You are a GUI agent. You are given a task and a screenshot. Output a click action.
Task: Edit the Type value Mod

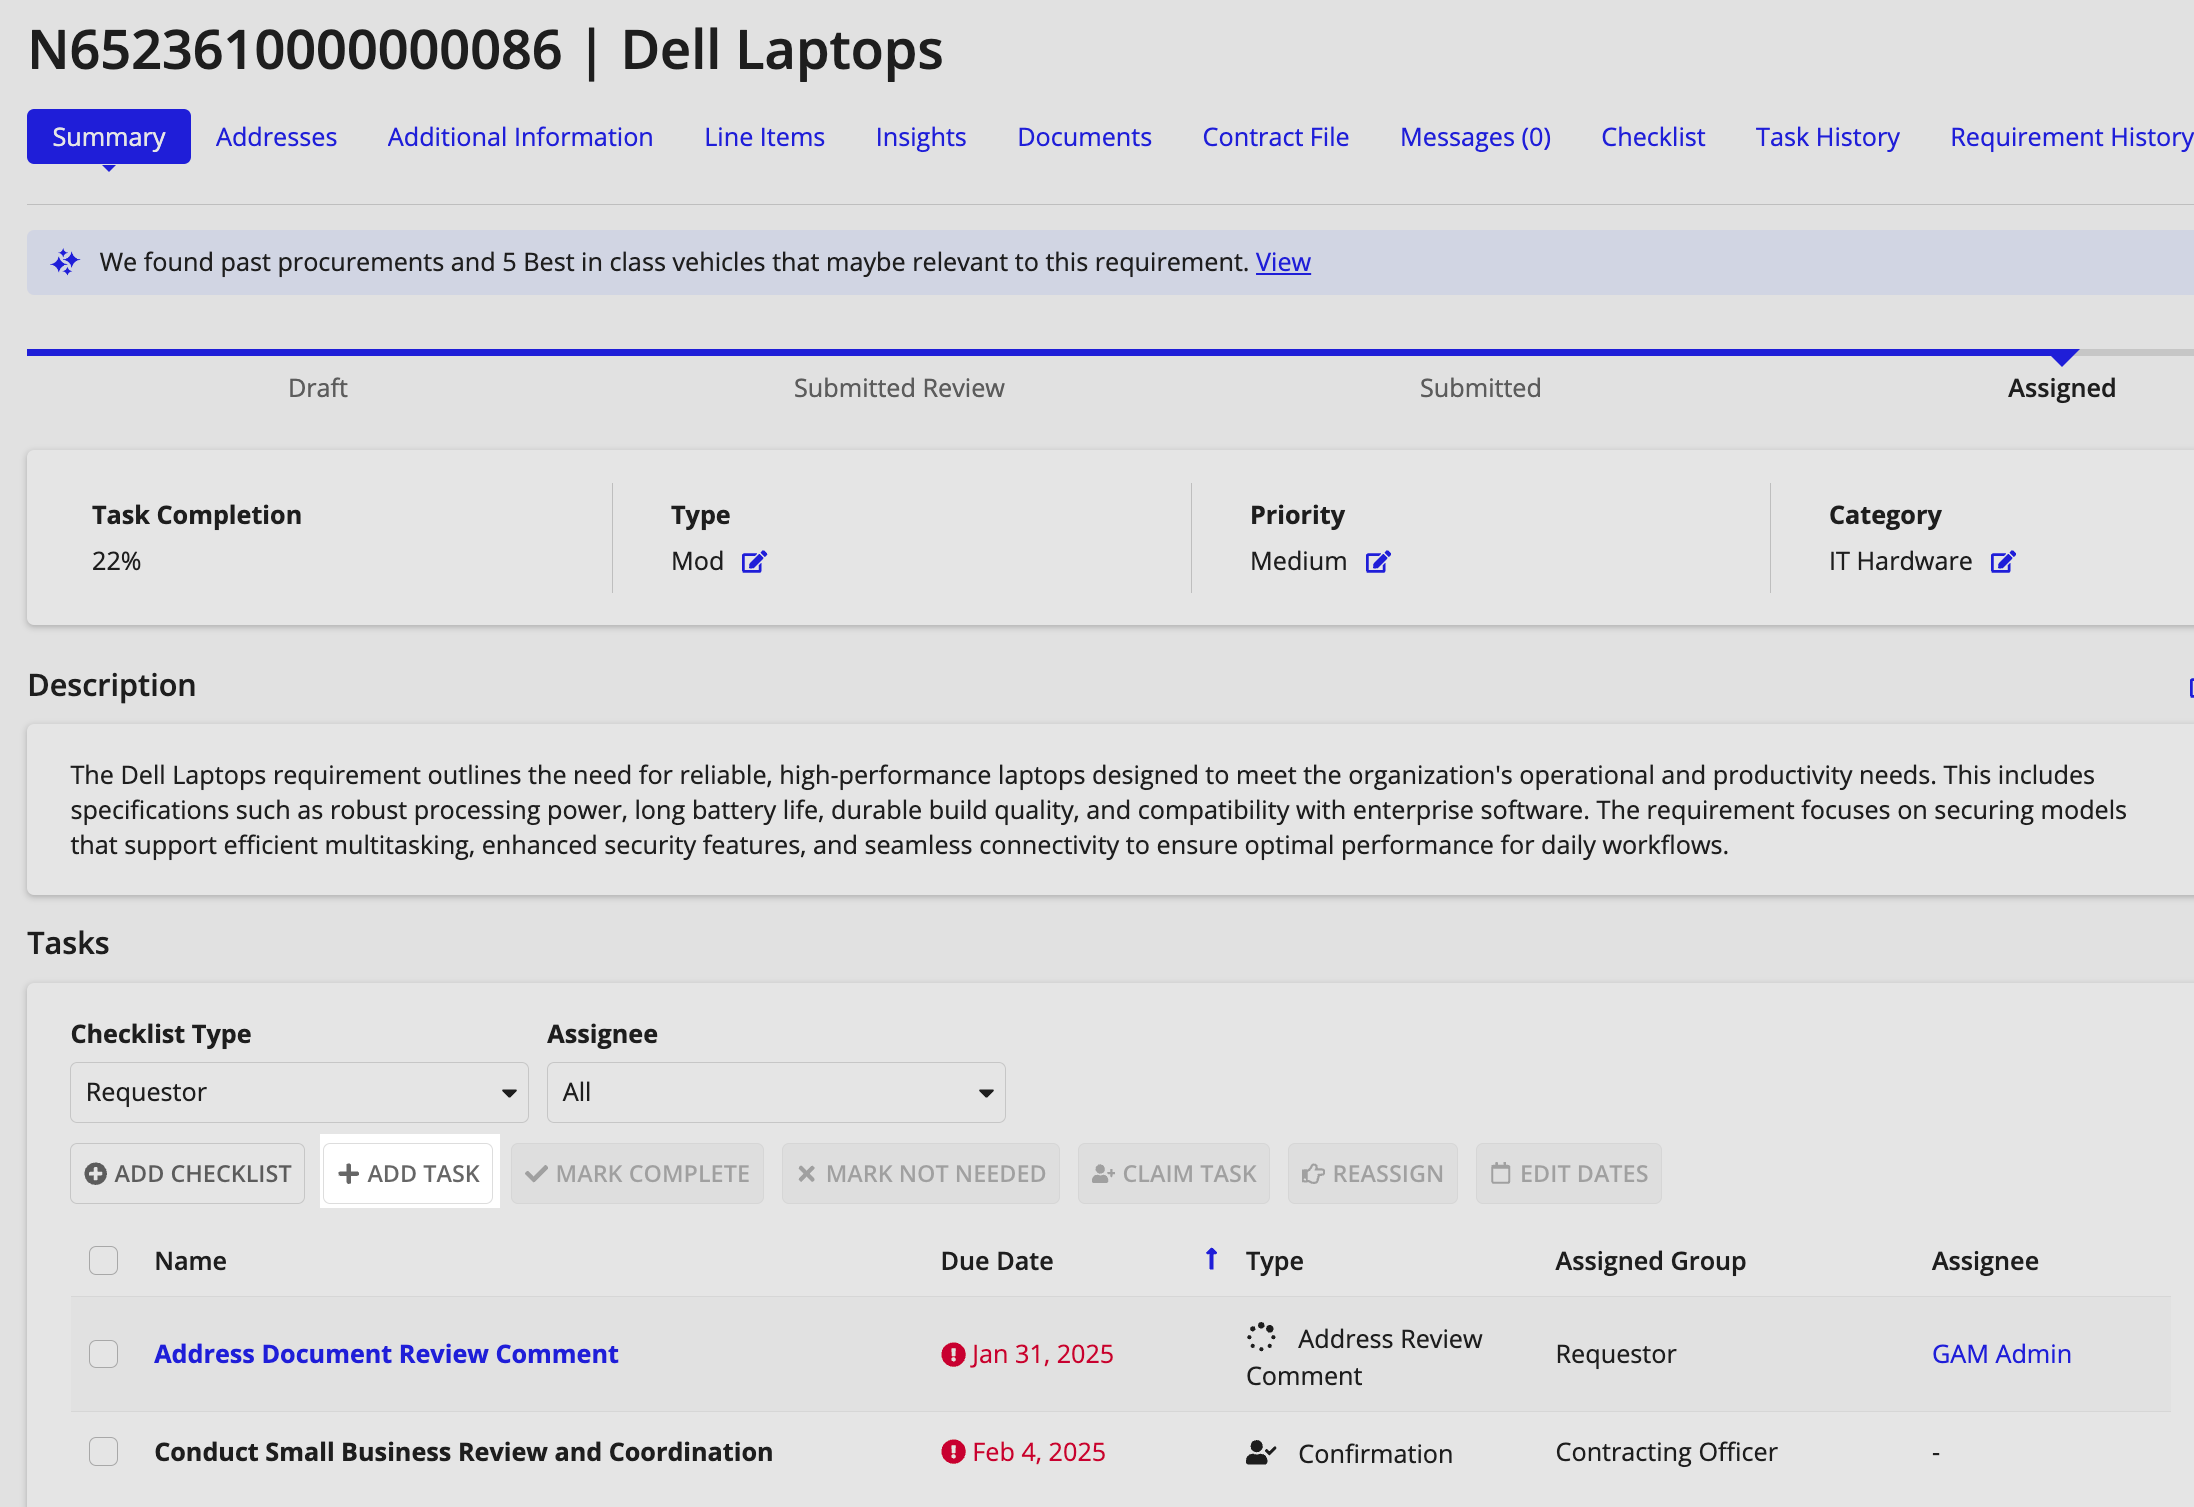point(754,562)
